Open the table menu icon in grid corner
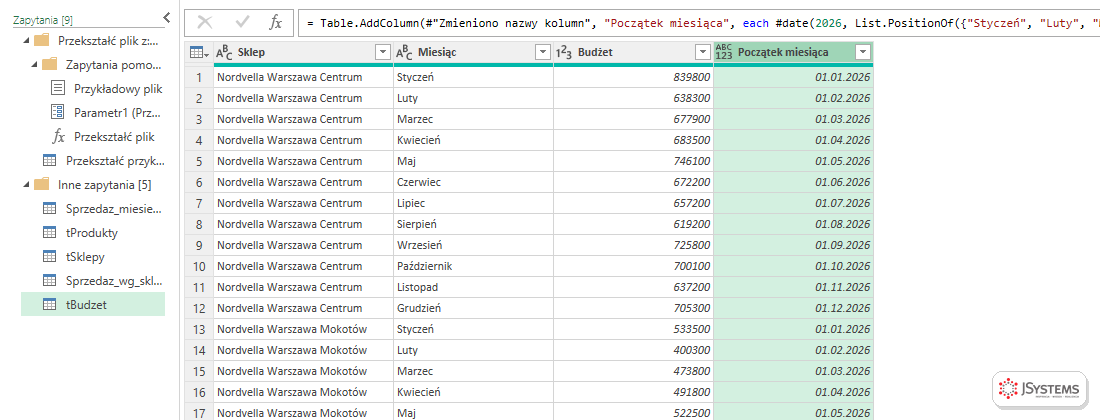 tap(199, 53)
